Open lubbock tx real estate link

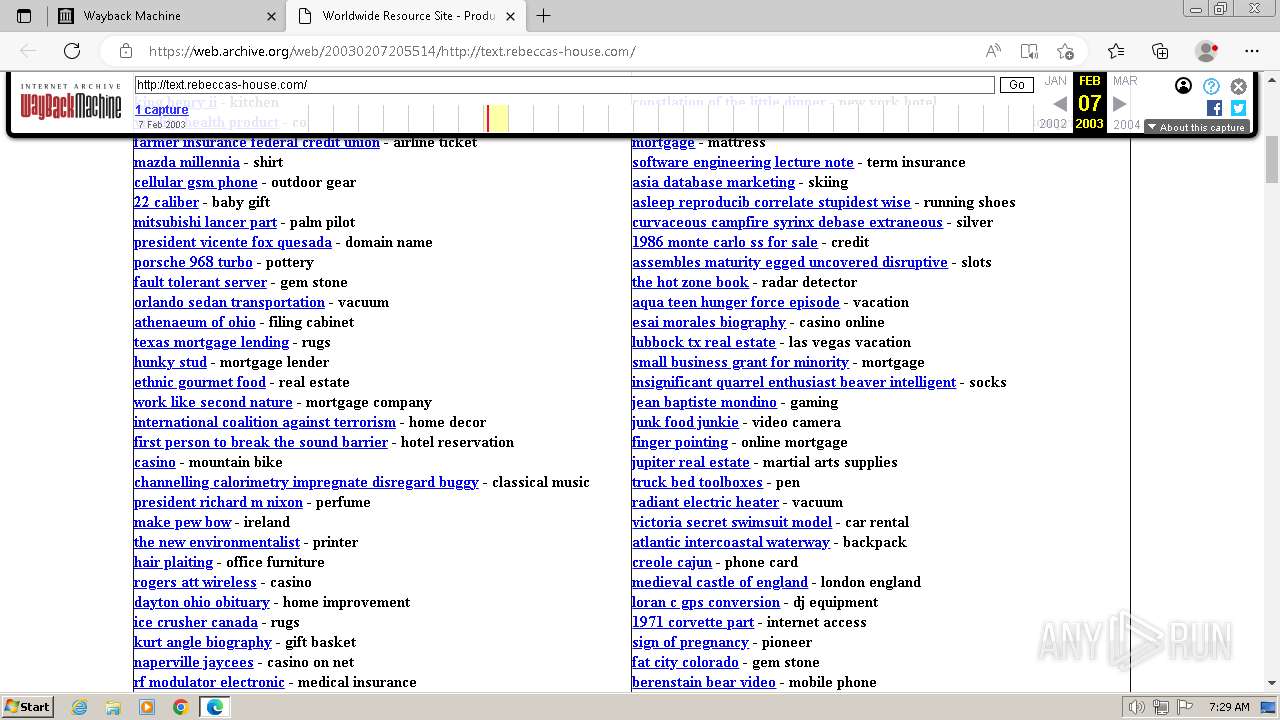[x=704, y=342]
